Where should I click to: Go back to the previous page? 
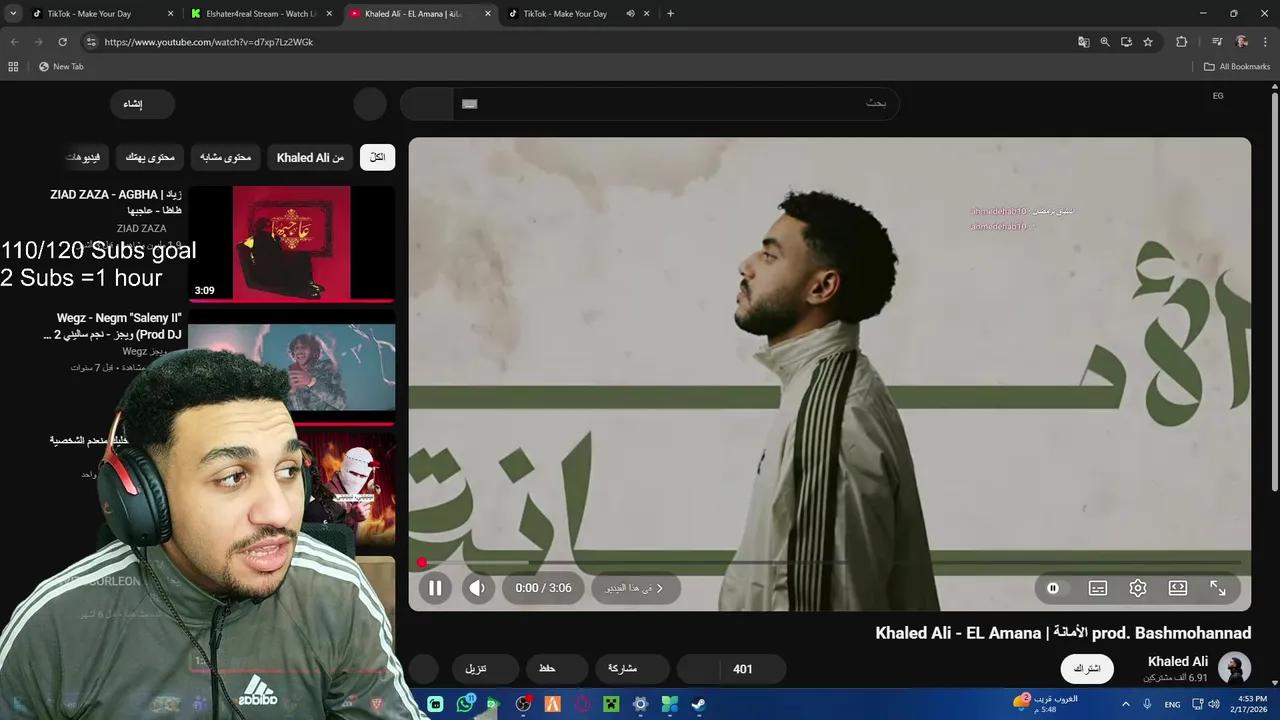[14, 42]
